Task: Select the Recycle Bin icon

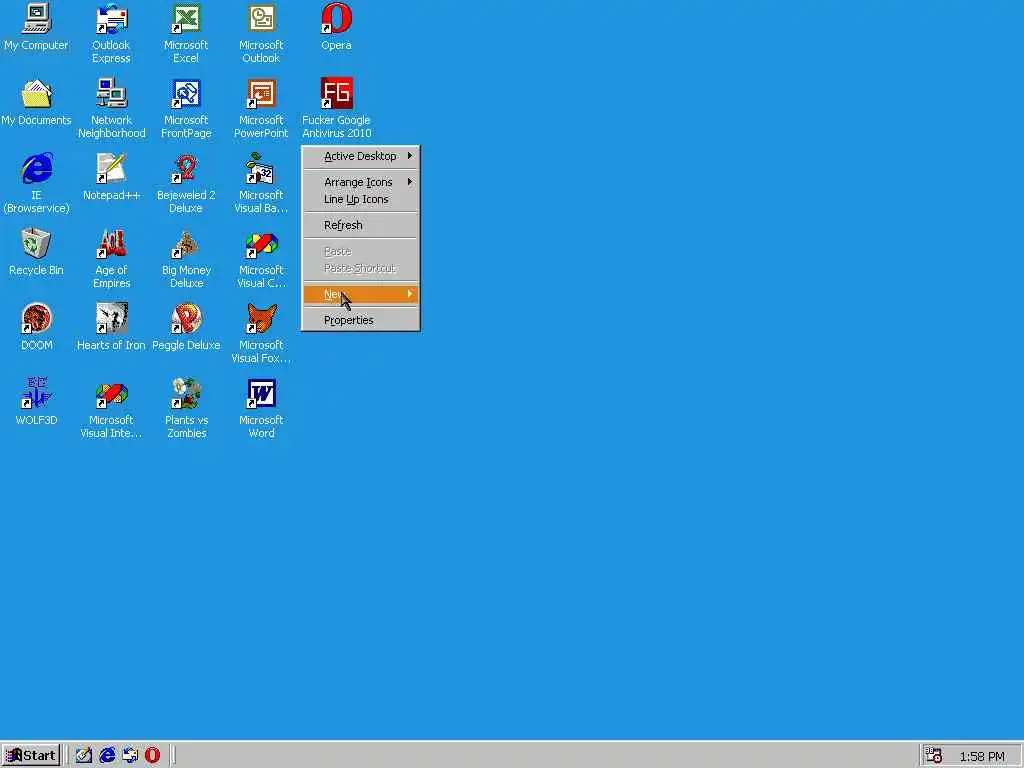Action: point(36,251)
